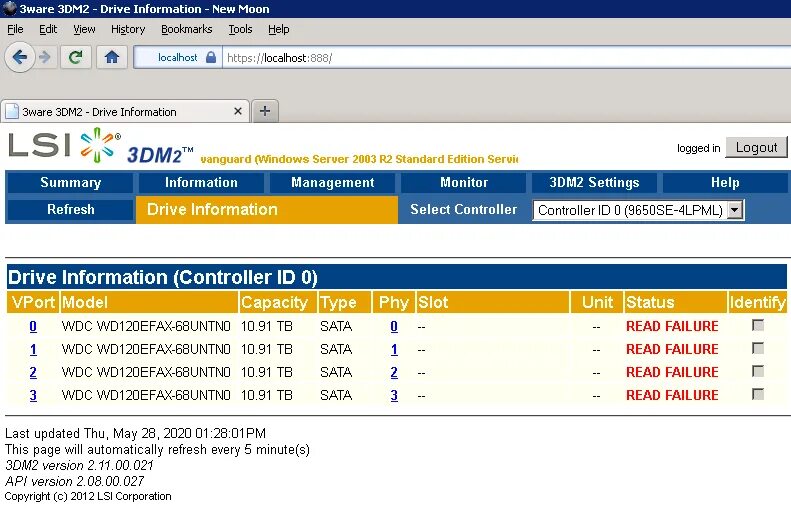The width and height of the screenshot is (791, 512).
Task: Click the Identify column header
Action: (757, 302)
